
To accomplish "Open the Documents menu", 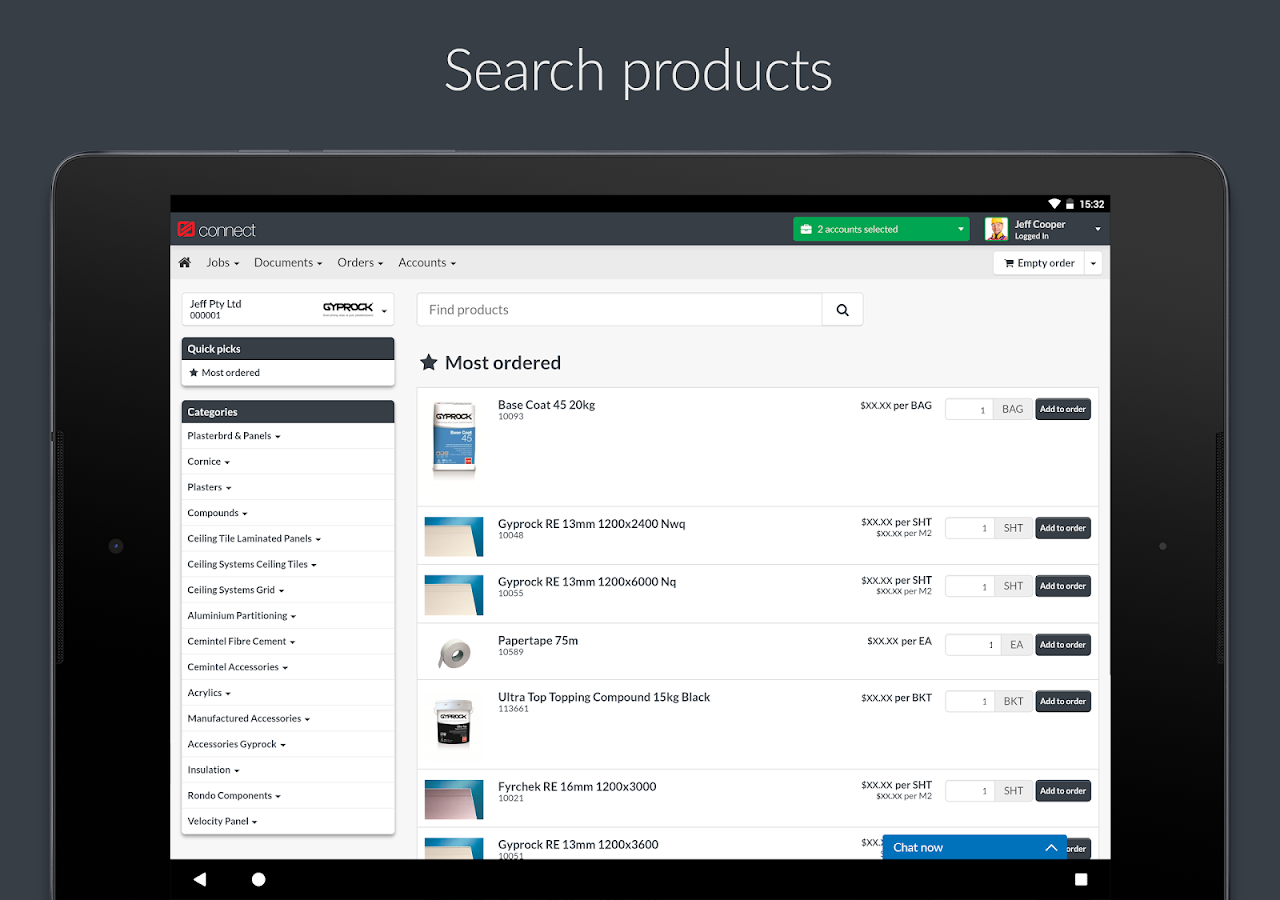I will point(288,263).
